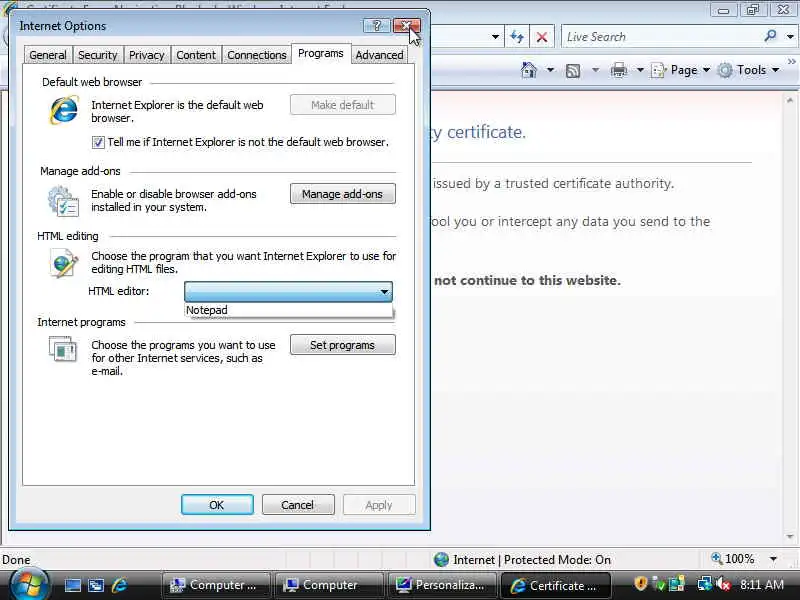
Task: Click the Live Search magnifier icon
Action: coord(770,36)
